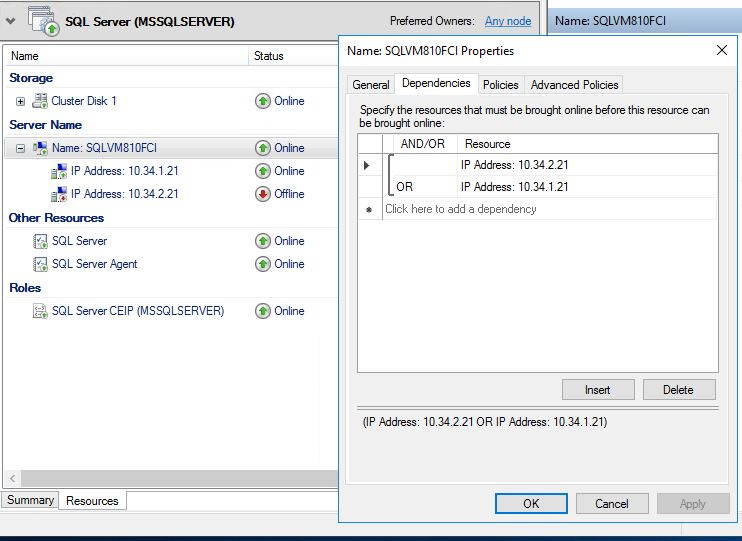The height and width of the screenshot is (541, 742).
Task: Confirm the dialog with OK
Action: 531,504
